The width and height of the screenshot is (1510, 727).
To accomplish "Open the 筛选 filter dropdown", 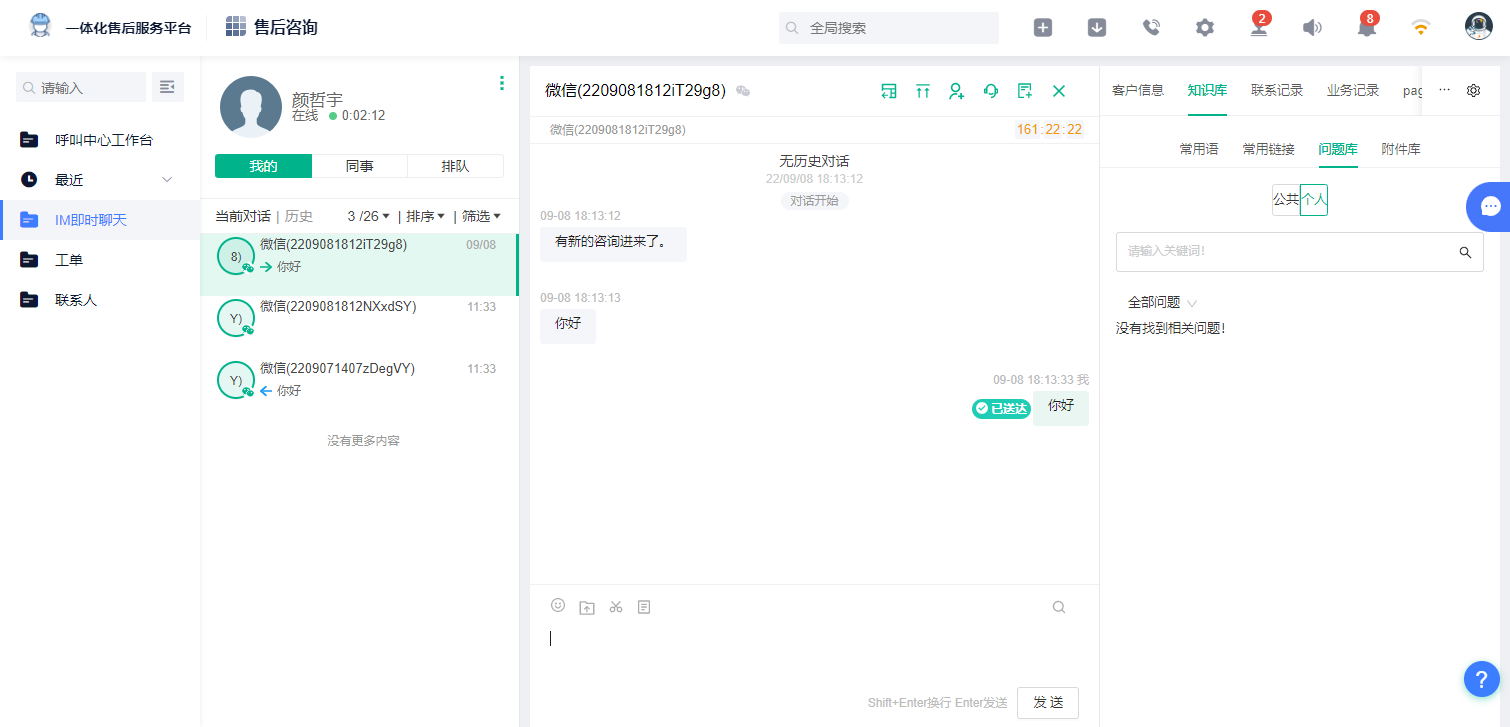I will point(481,216).
